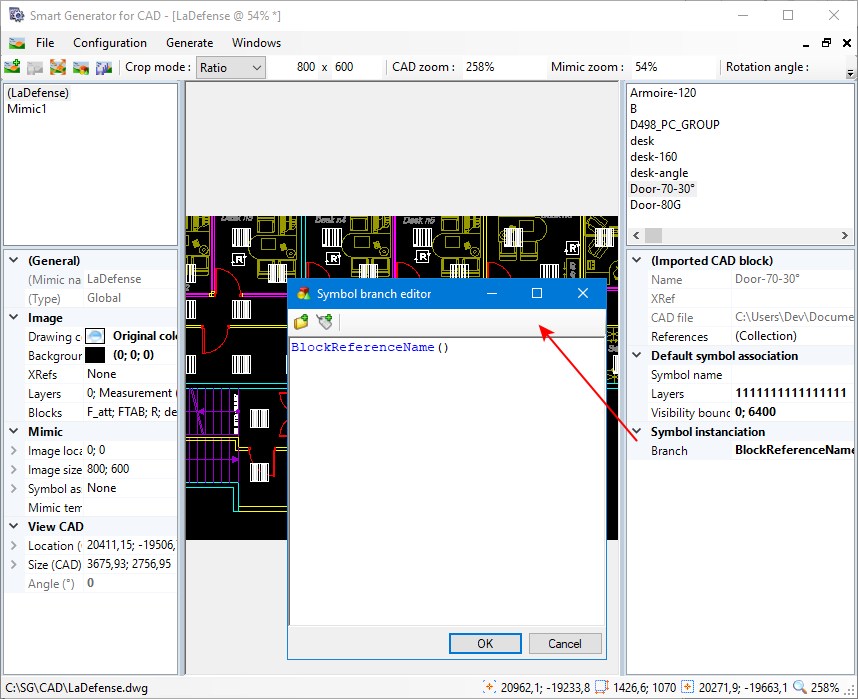Viewport: 858px width, 699px height.
Task: Click the add folder icon in Symbol branch editor
Action: click(301, 322)
